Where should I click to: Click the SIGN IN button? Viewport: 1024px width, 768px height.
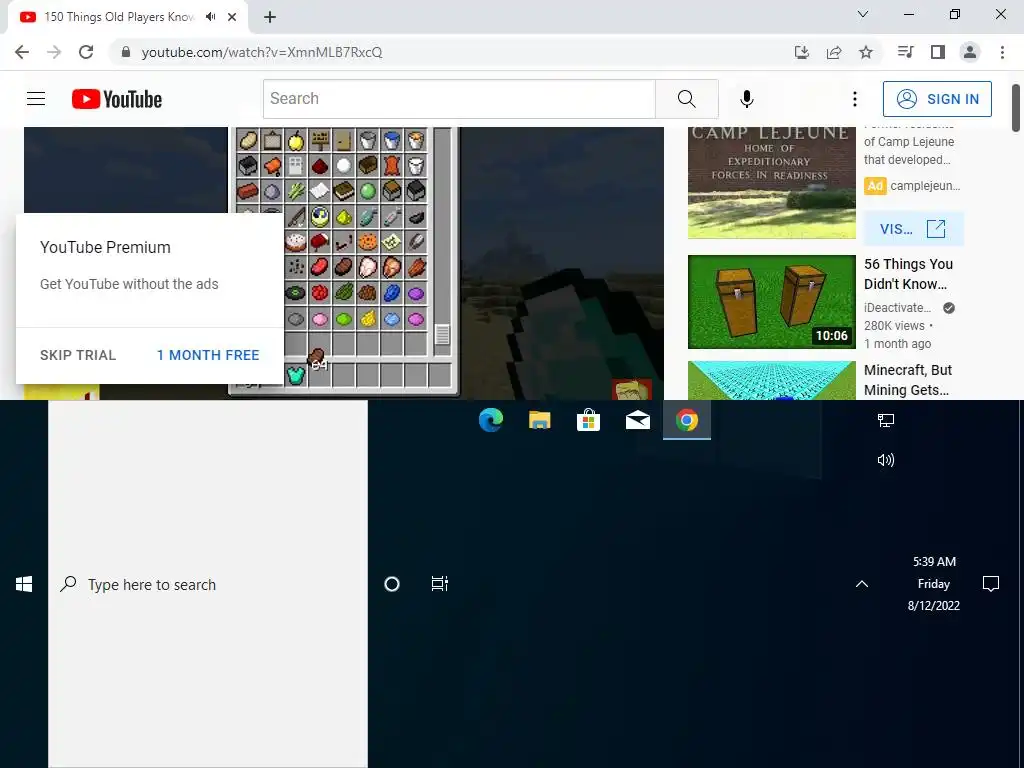click(937, 99)
